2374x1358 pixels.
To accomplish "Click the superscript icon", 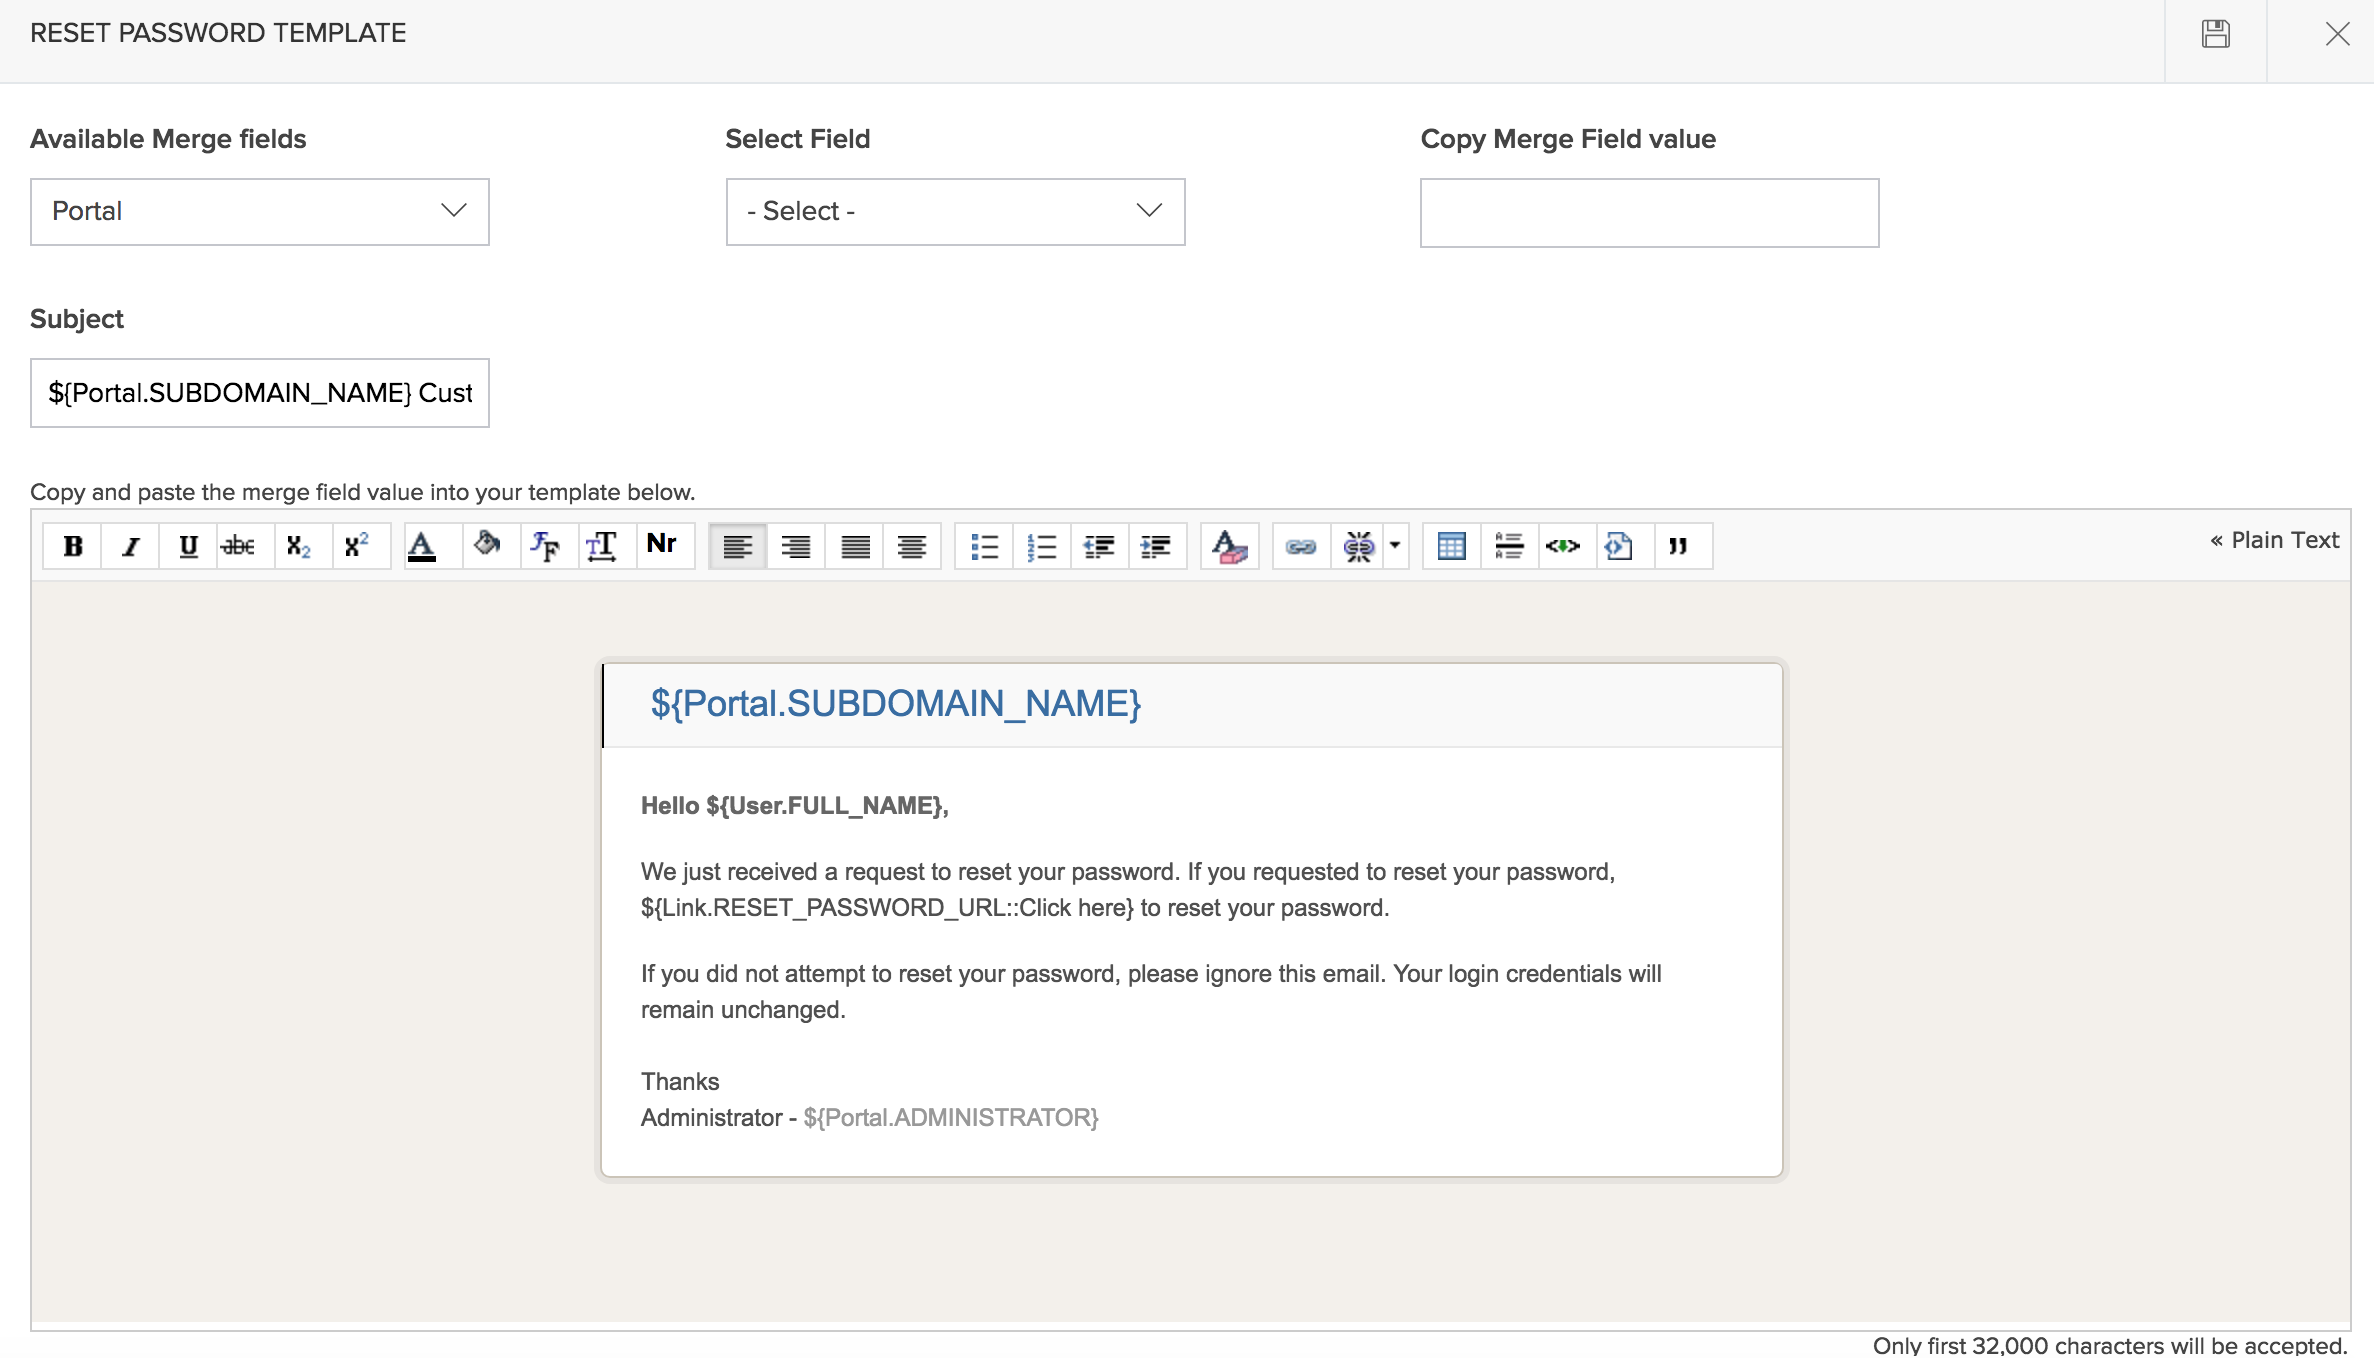I will coord(356,546).
